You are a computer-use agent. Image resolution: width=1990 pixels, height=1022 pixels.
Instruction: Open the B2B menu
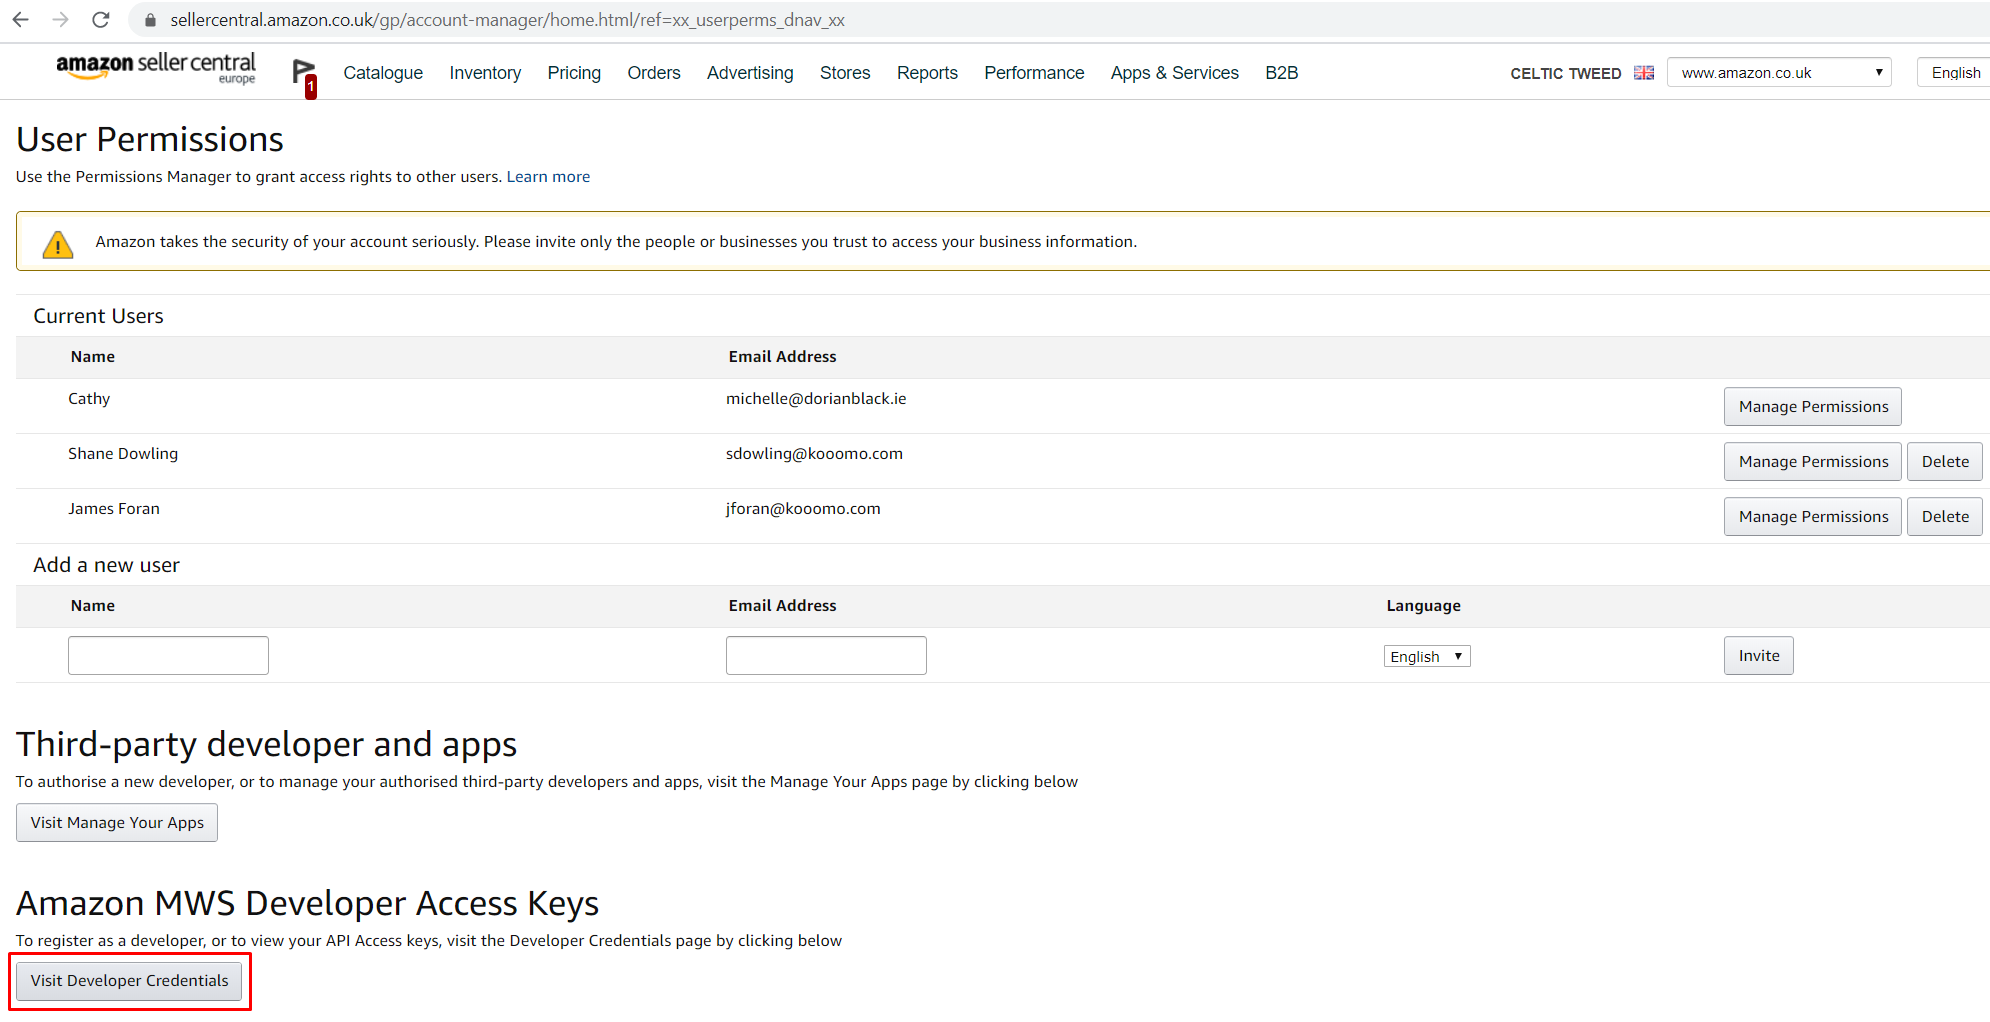(x=1281, y=73)
